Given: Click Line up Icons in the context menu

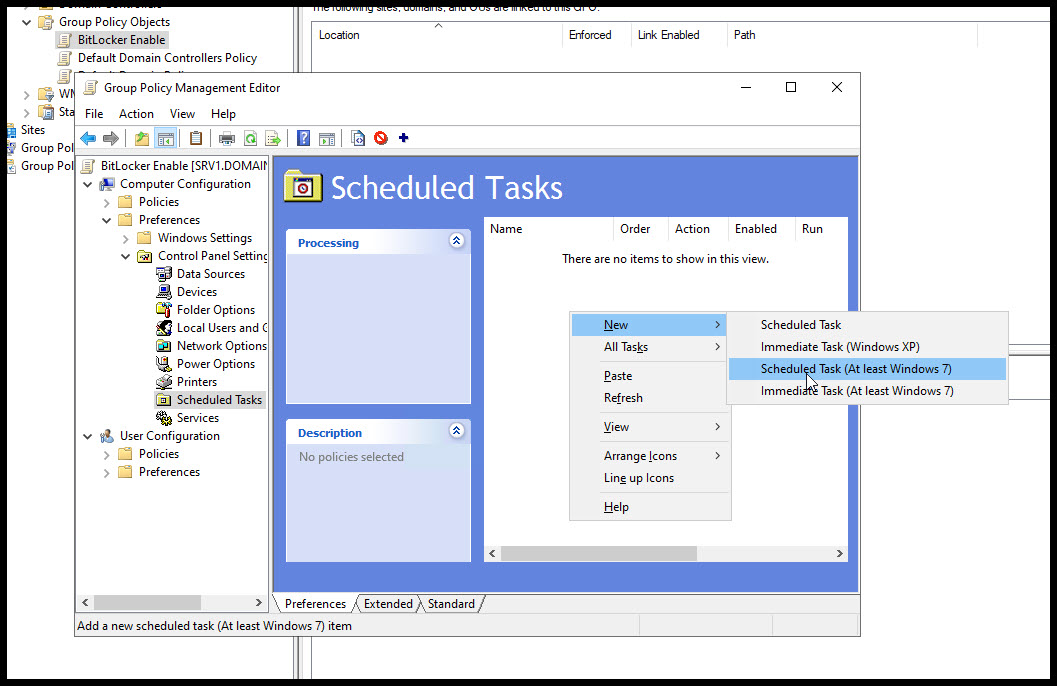Looking at the screenshot, I should (640, 478).
